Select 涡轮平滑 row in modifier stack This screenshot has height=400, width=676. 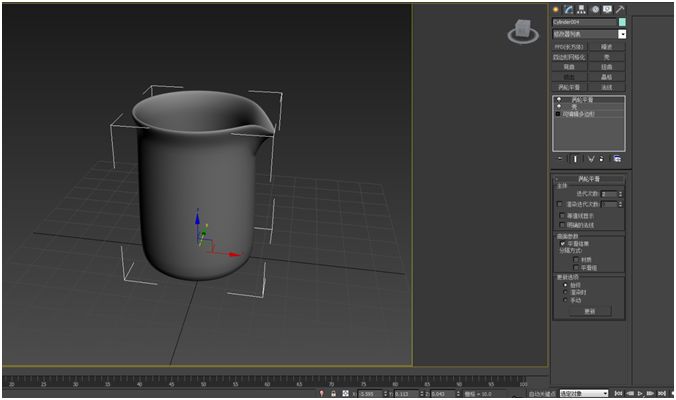pyautogui.click(x=588, y=100)
